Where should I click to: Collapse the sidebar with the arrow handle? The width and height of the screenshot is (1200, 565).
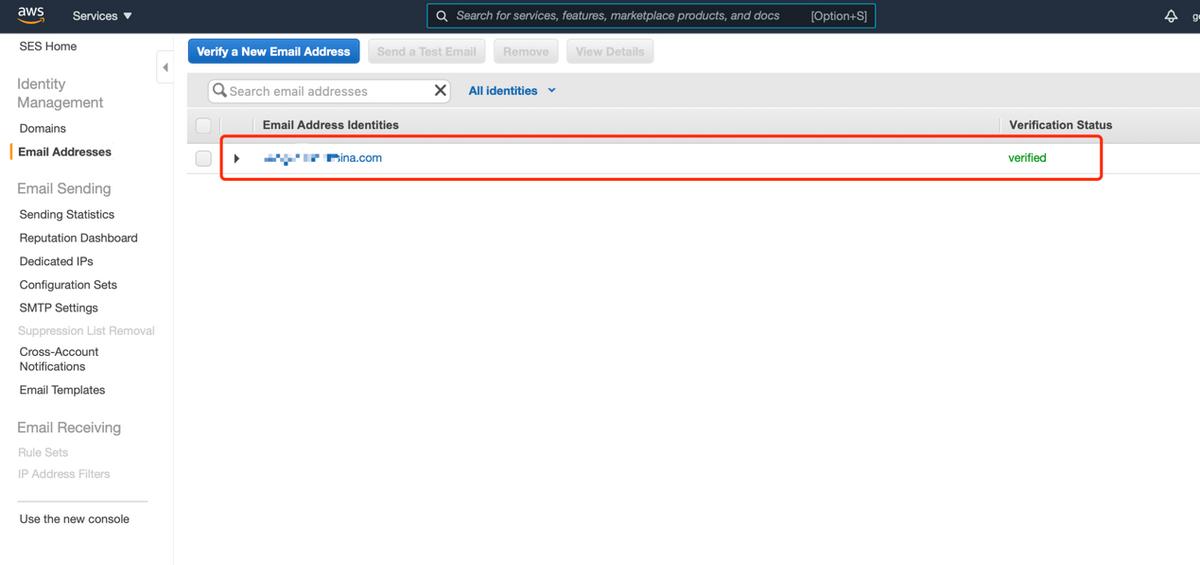coord(165,68)
